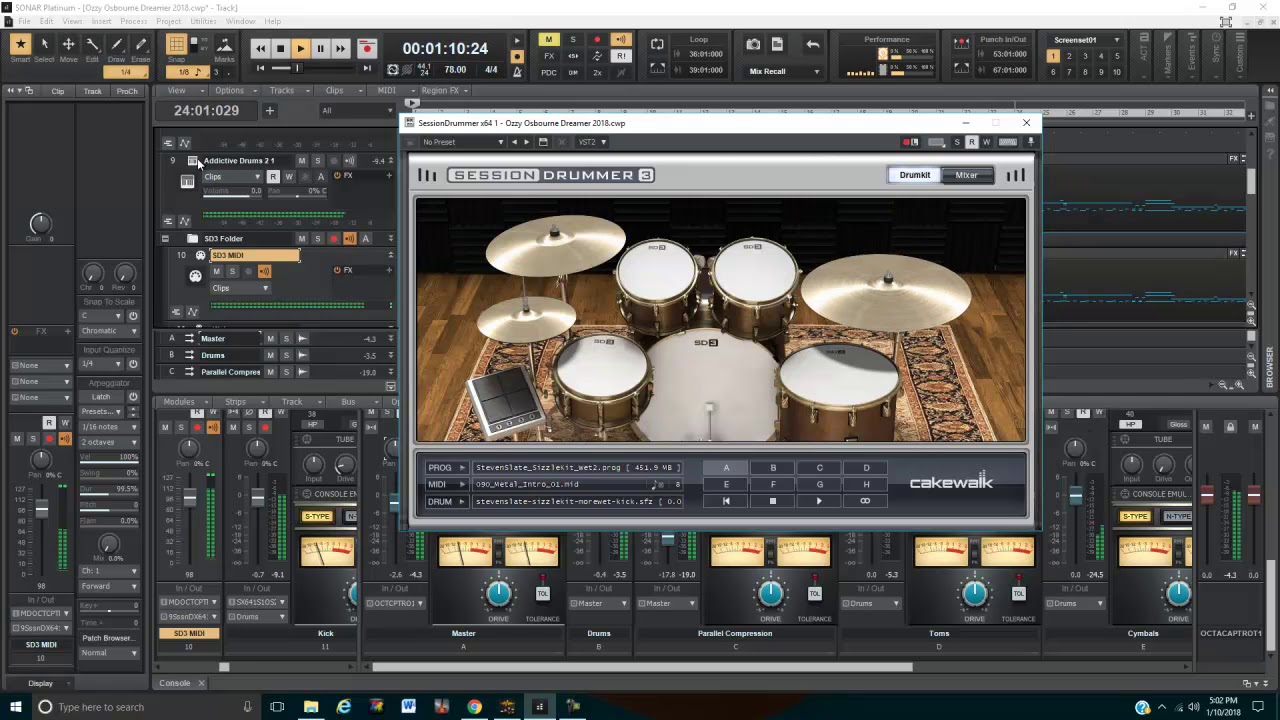Viewport: 1280px width, 720px height.
Task: Select the Smart tool
Action: (x=20, y=45)
